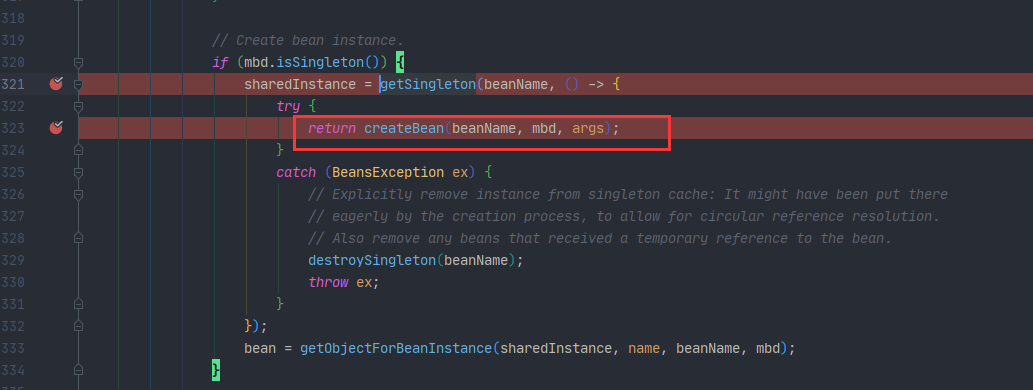
Task: Click line number 333 in the gutter
Action: [13, 348]
